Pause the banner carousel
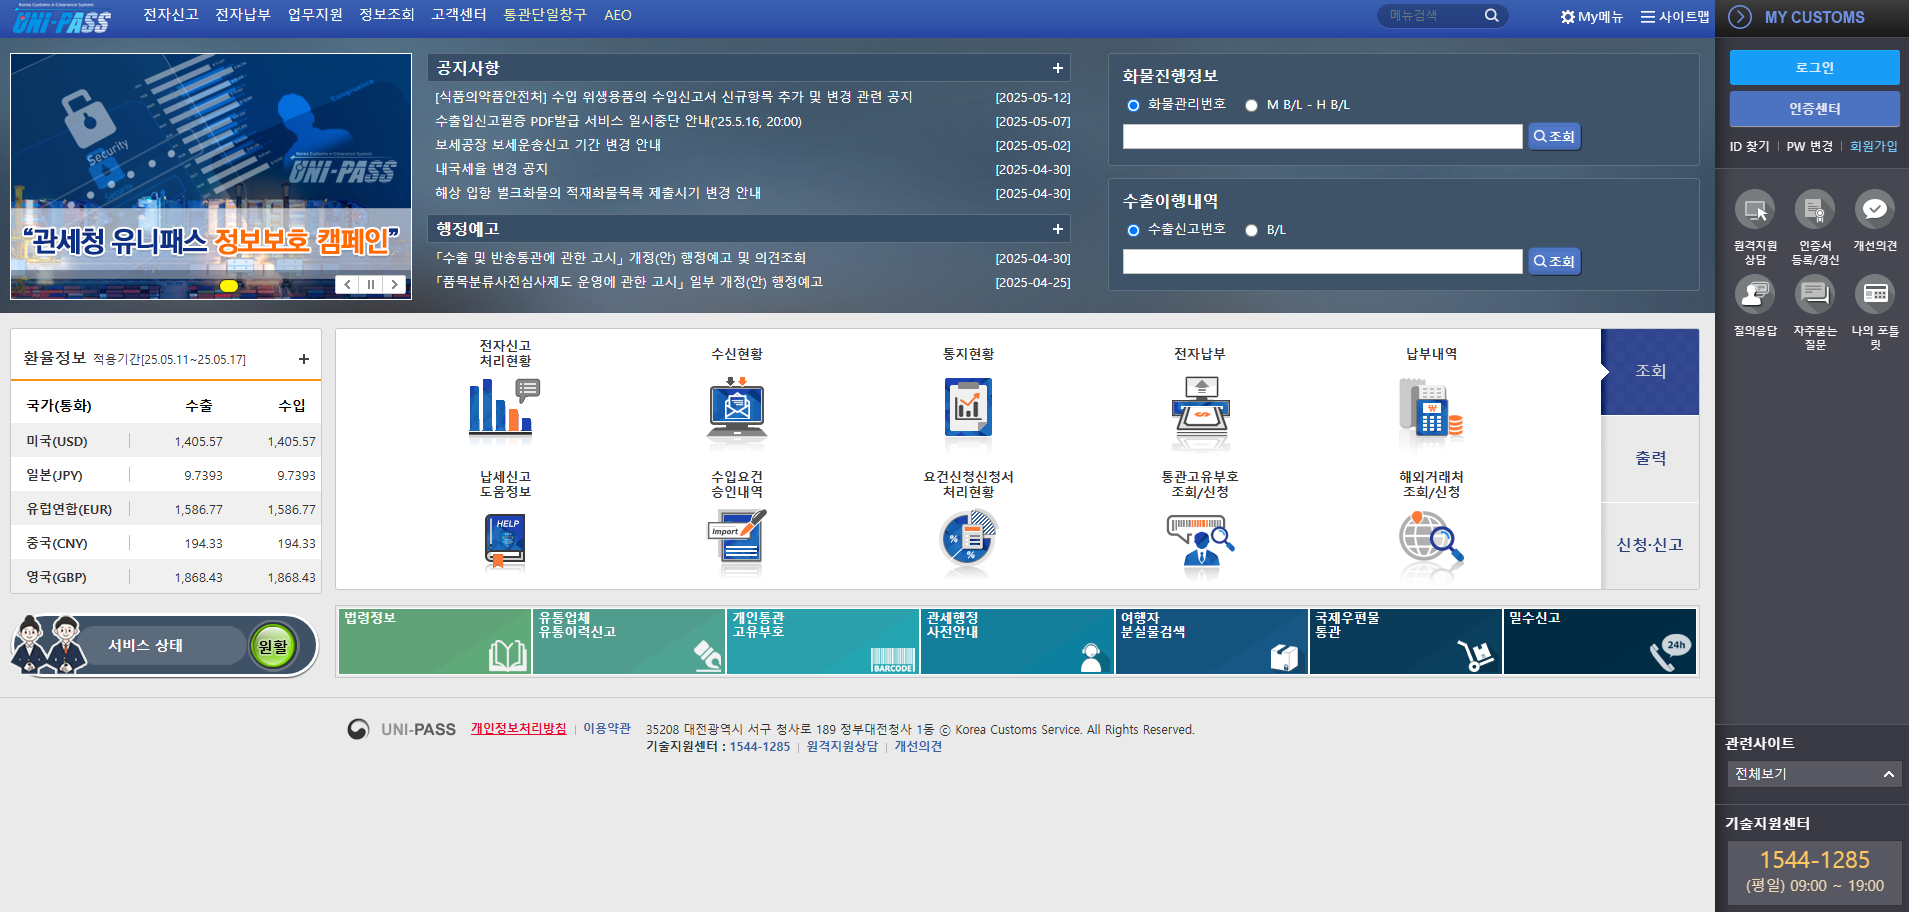This screenshot has width=1909, height=912. click(370, 284)
